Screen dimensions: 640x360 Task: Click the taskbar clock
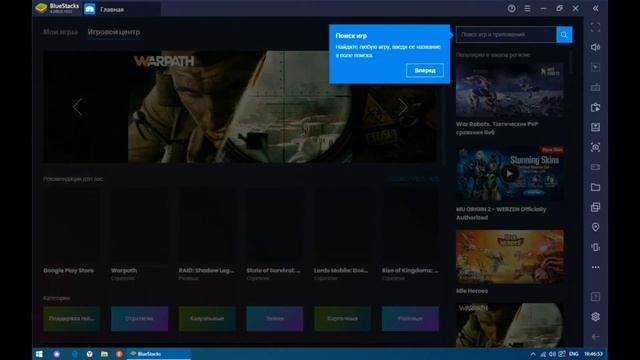click(x=593, y=354)
